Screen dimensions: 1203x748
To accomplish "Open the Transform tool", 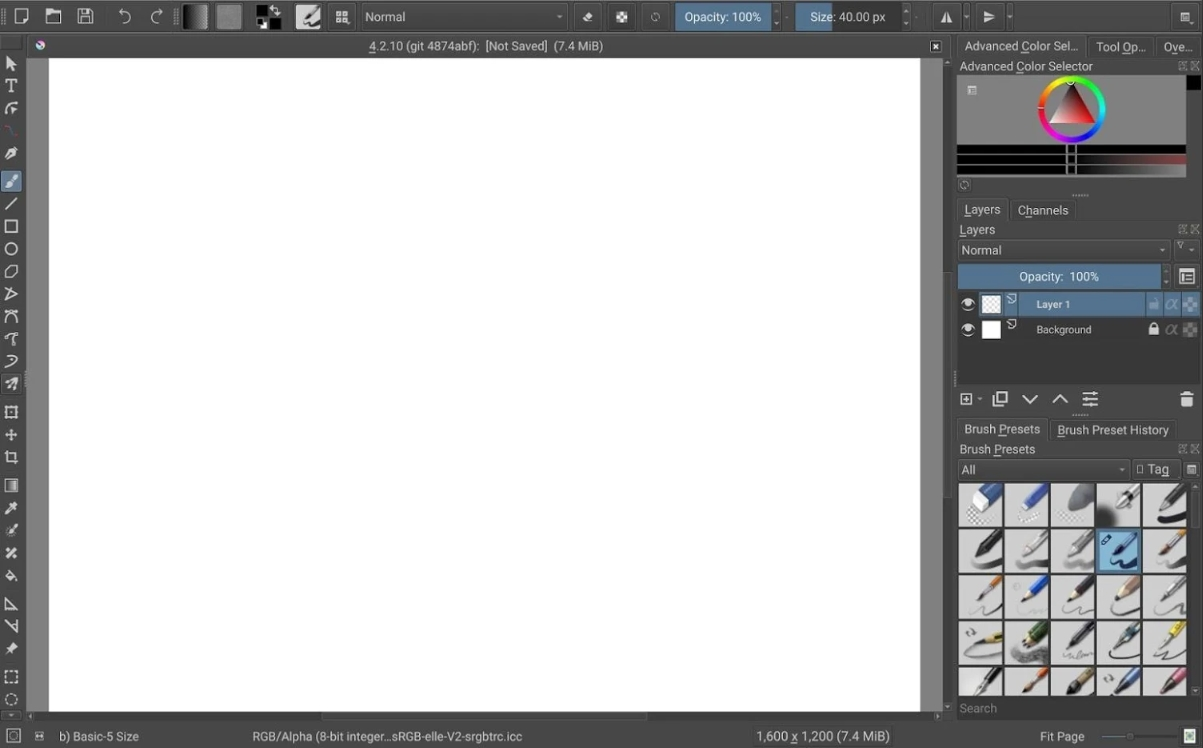I will [12, 411].
